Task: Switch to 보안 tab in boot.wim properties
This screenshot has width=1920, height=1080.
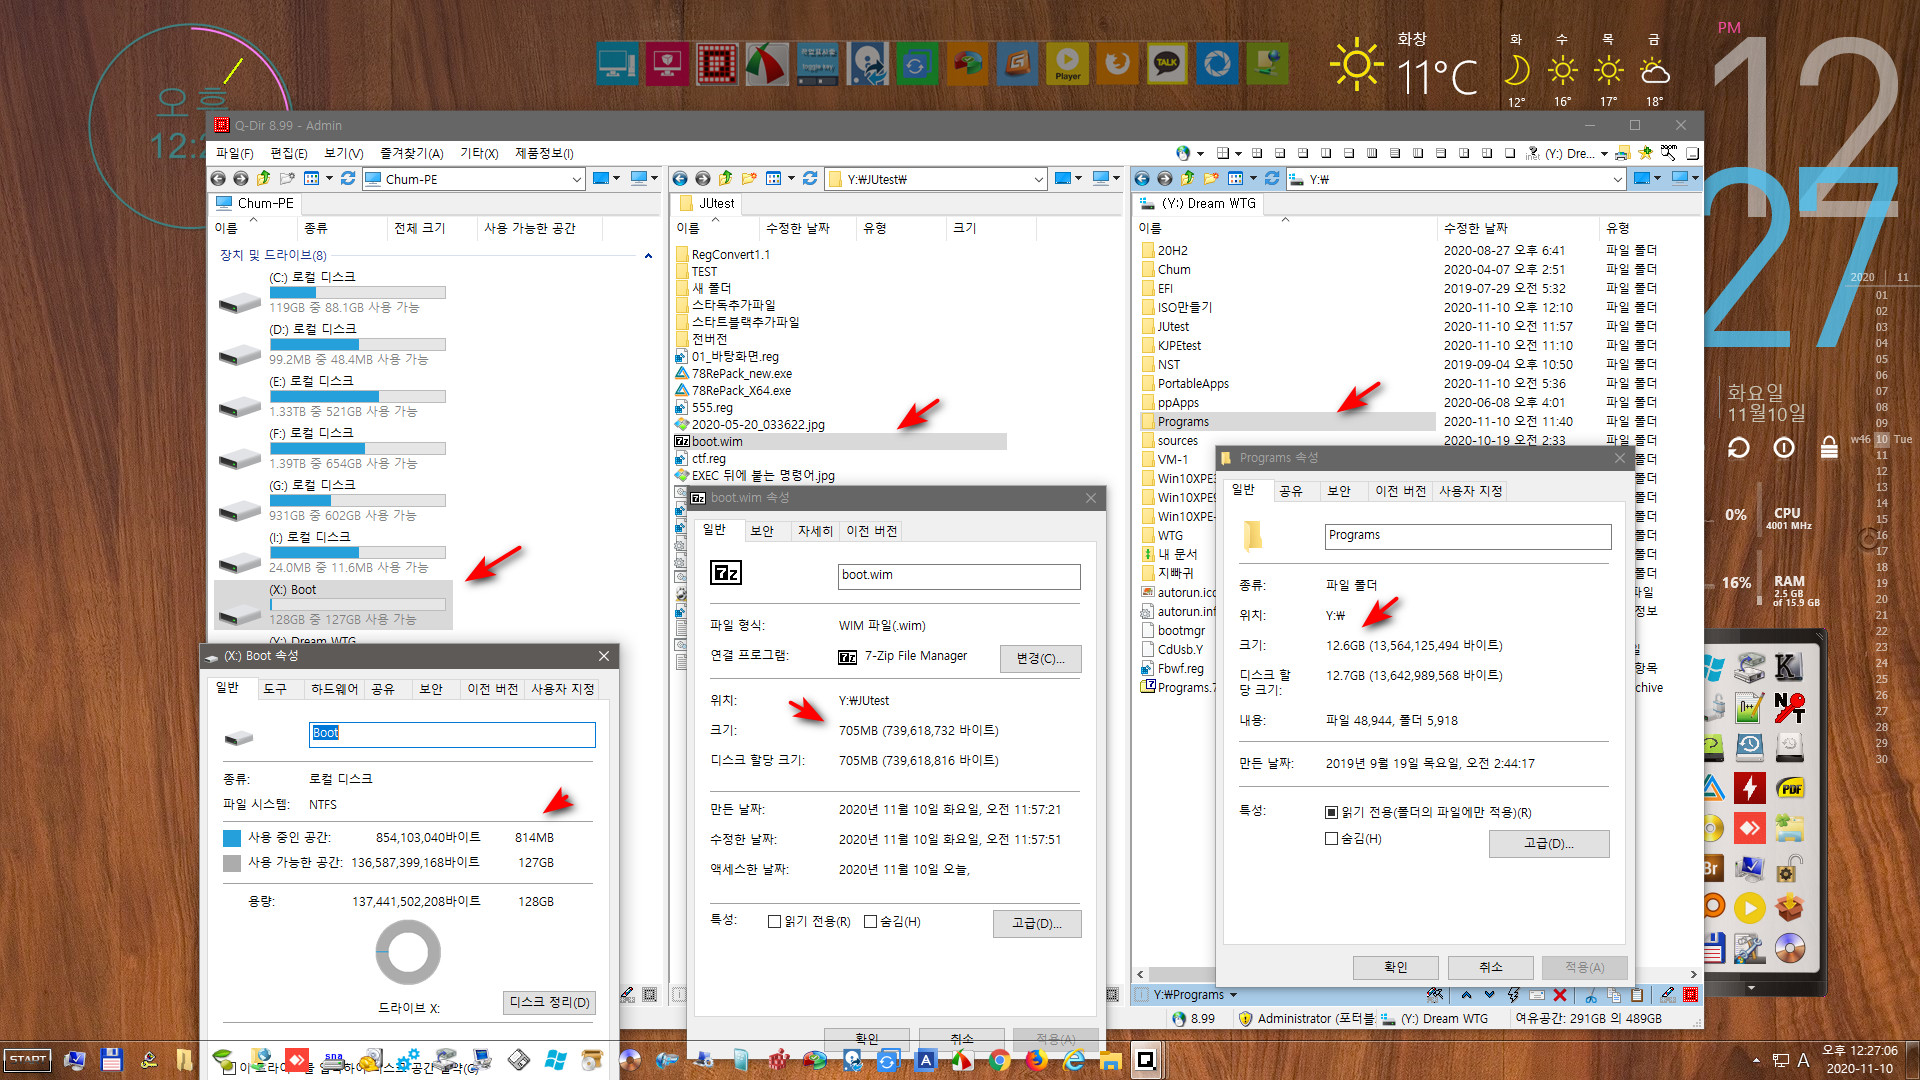Action: 762,531
